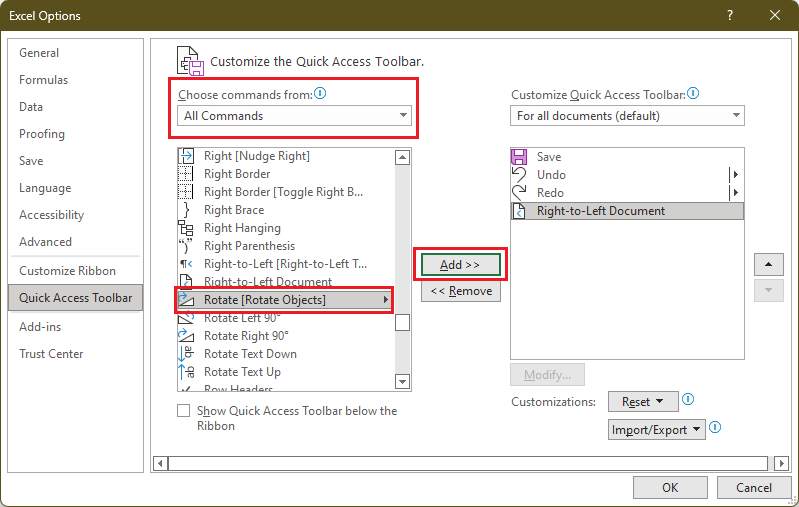
Task: Click the Modify... button
Action: tap(547, 375)
